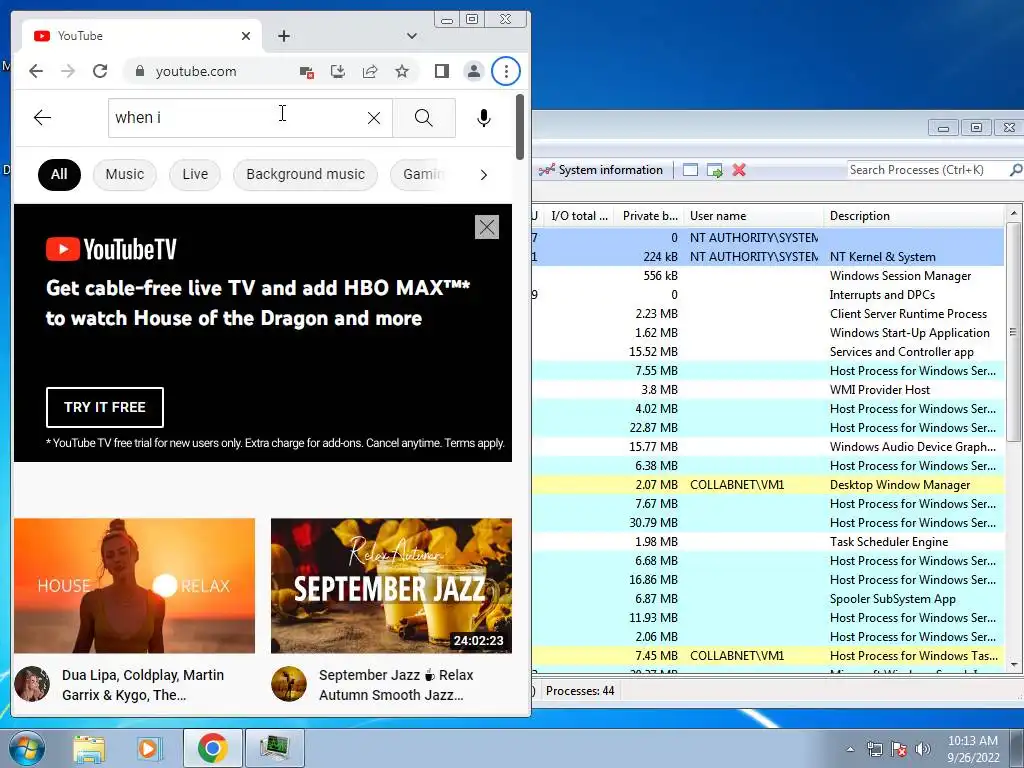
Task: Select the NT Kernel & System row
Action: click(x=768, y=257)
